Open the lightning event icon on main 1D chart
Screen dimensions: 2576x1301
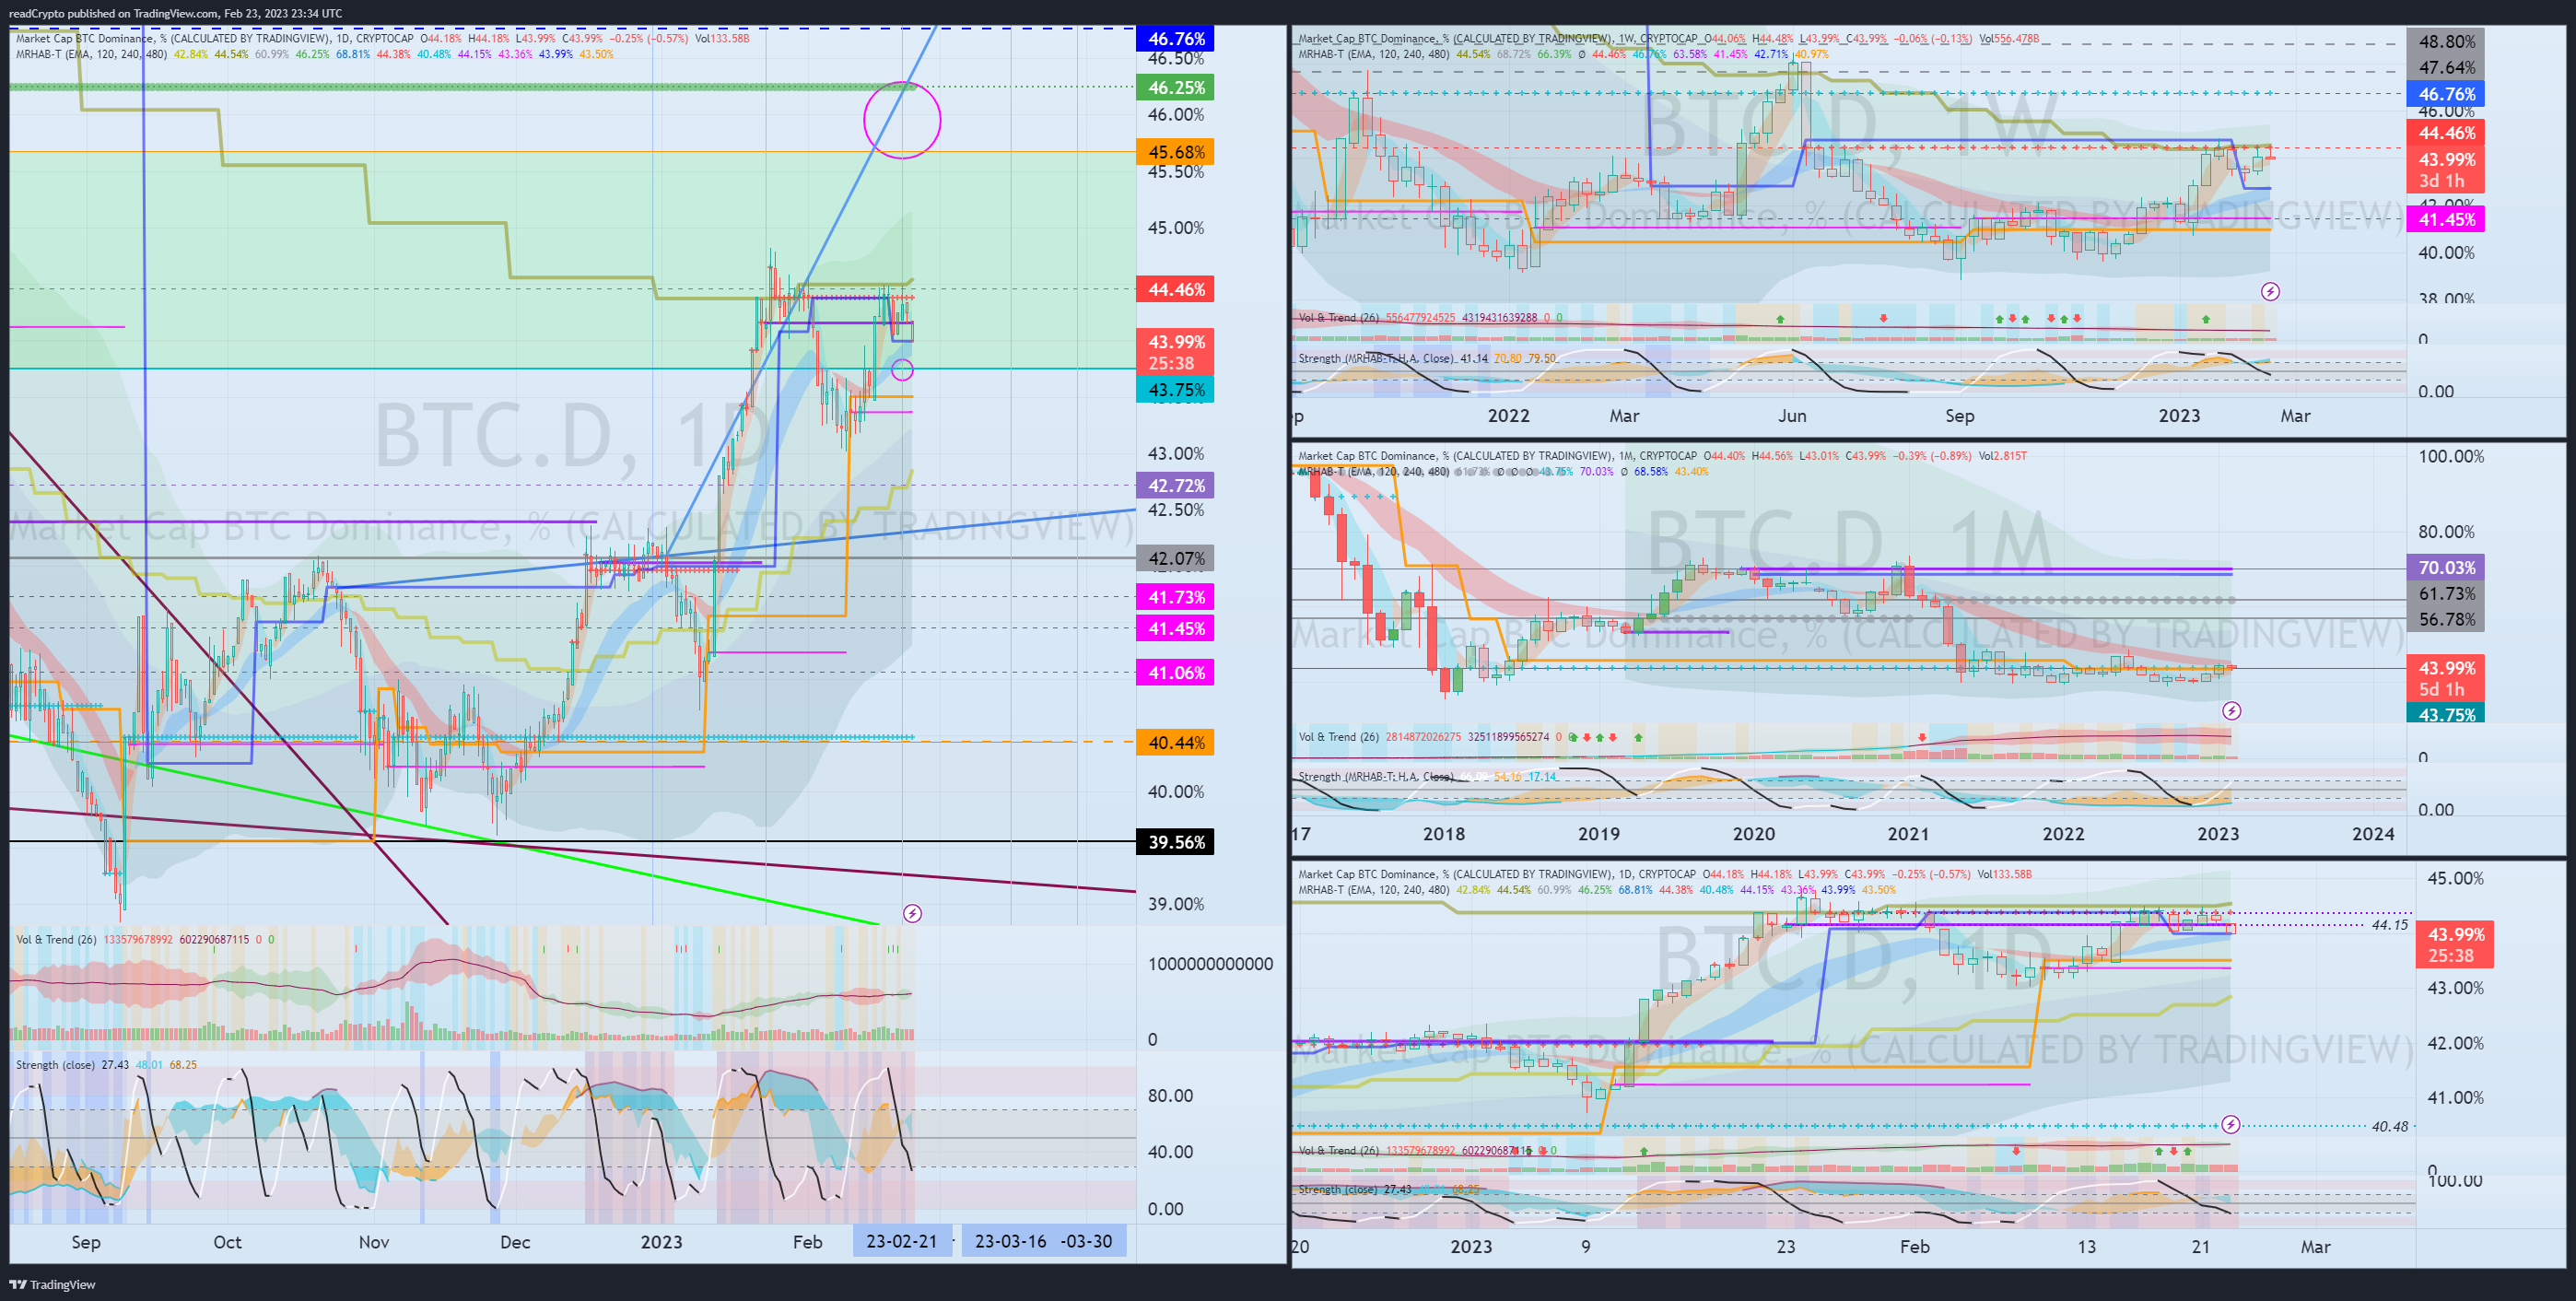[x=912, y=913]
